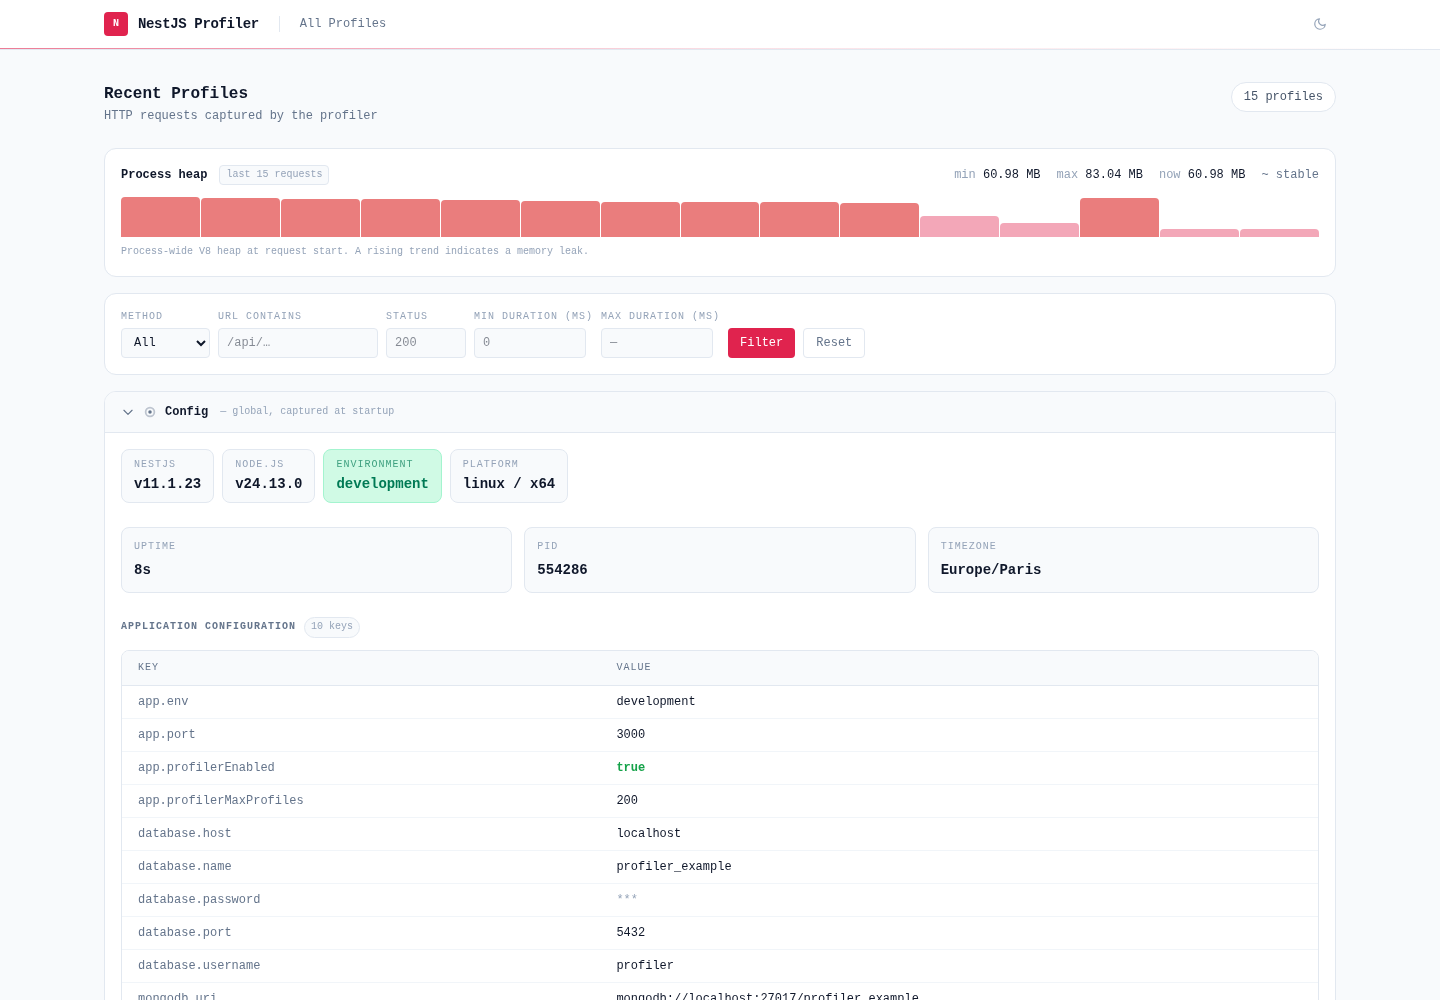Screen dimensions: 1440x1000
Task: Click the database.username key
Action: (x=199, y=966)
